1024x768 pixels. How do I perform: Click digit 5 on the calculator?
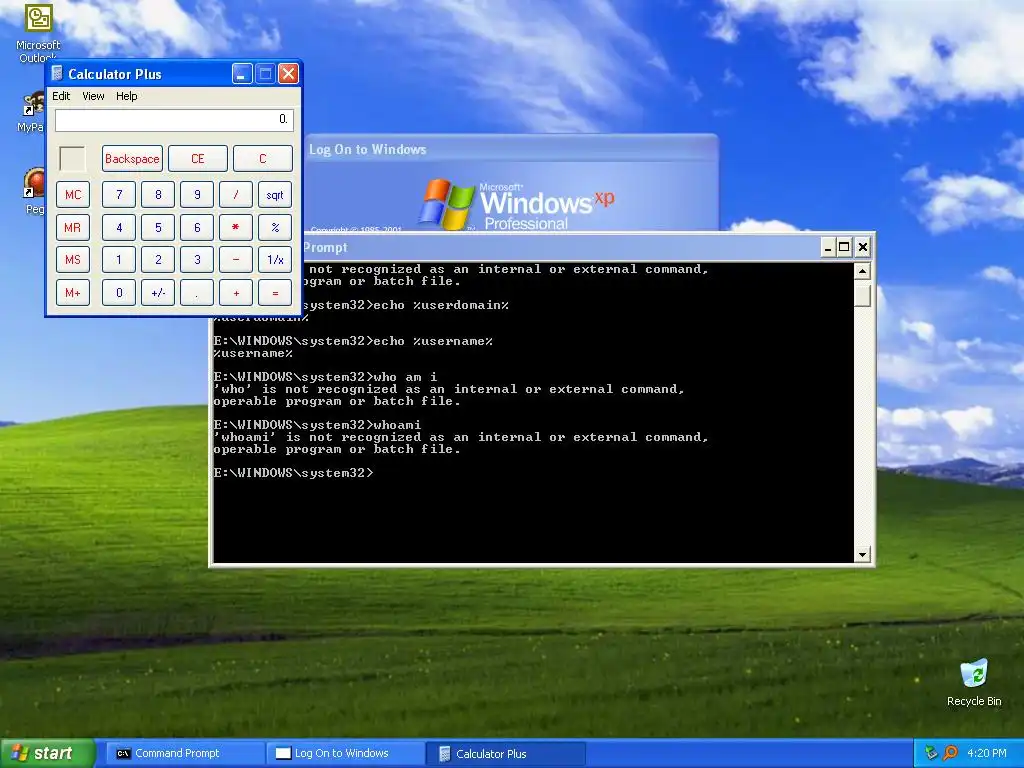coord(158,227)
